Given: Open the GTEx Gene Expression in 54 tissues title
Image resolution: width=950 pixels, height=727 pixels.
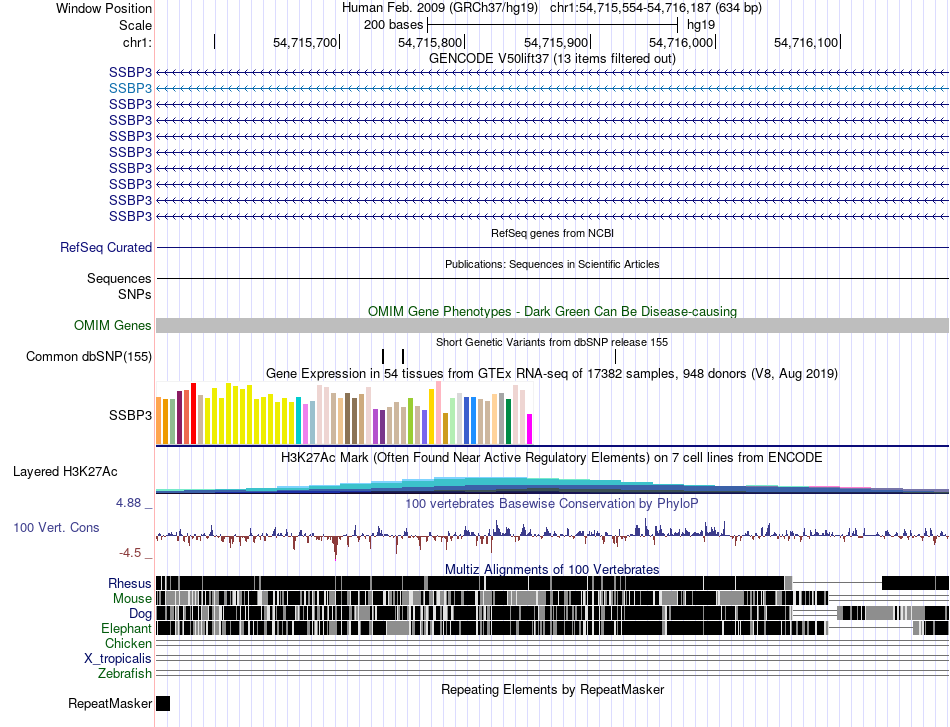Looking at the screenshot, I should pyautogui.click(x=552, y=374).
